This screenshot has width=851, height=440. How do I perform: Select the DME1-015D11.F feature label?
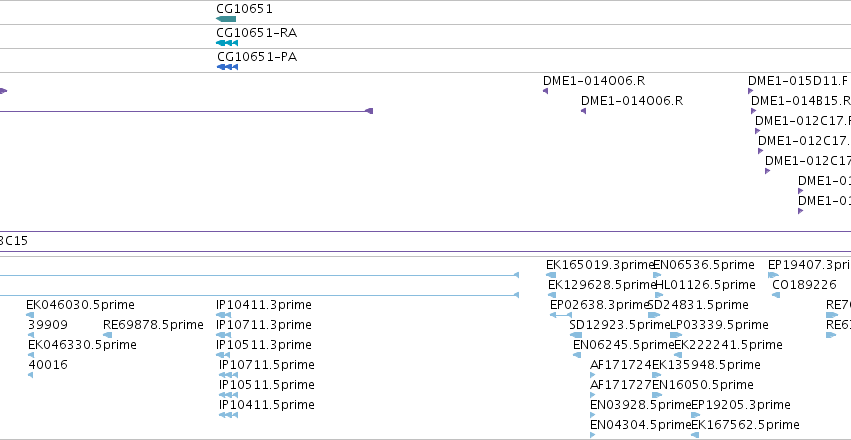797,81
